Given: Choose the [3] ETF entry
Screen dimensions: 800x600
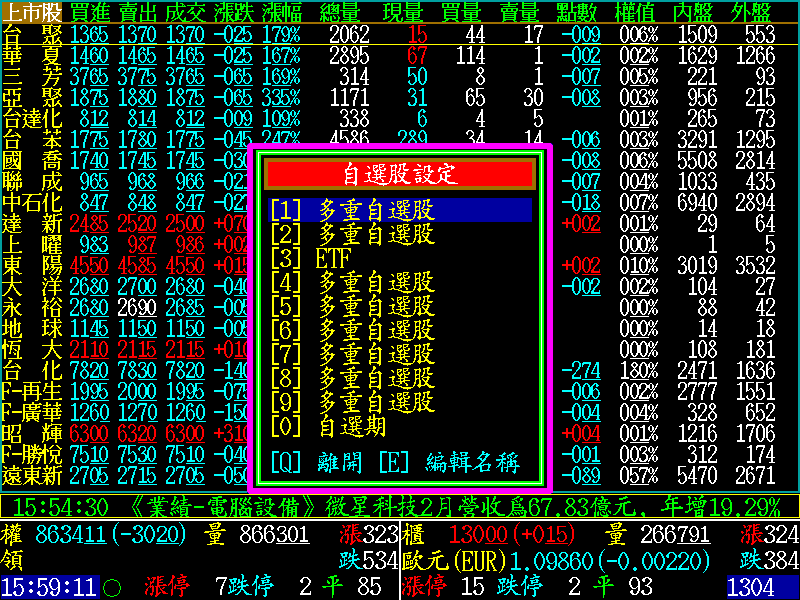Looking at the screenshot, I should click(400, 258).
